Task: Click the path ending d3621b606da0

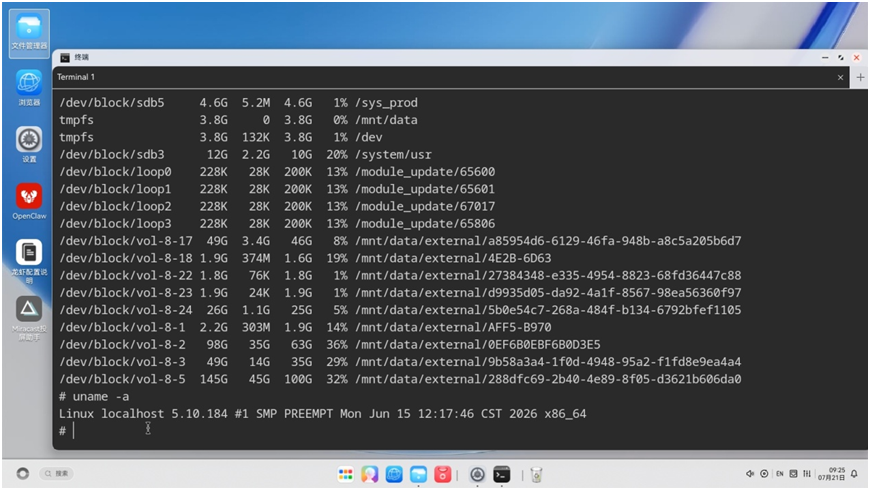Action: tap(548, 379)
